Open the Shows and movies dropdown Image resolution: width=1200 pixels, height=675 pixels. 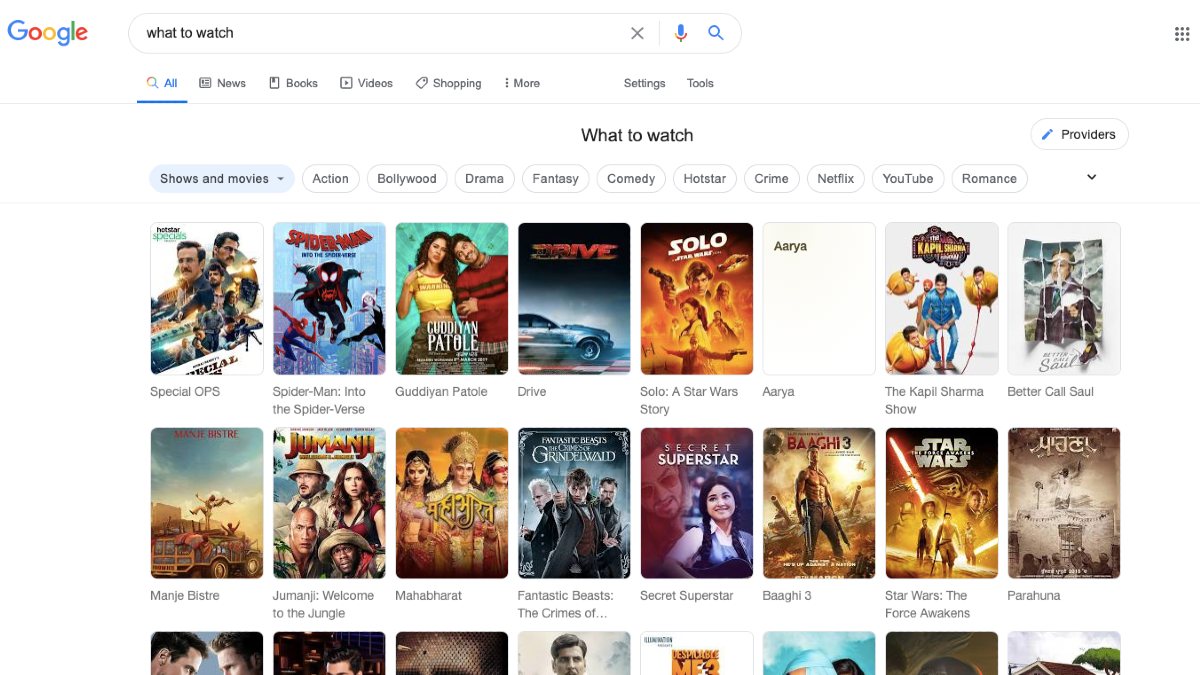pyautogui.click(x=221, y=178)
